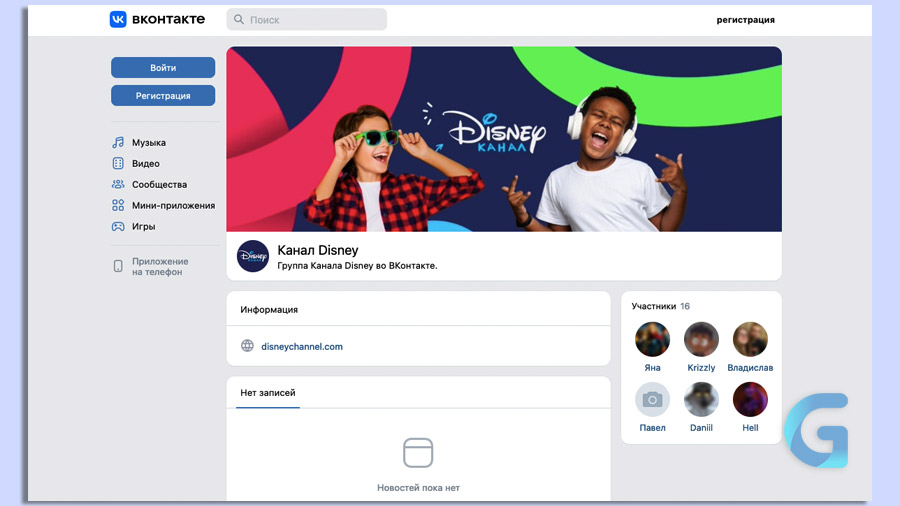Open the Участники members list

coord(653,306)
